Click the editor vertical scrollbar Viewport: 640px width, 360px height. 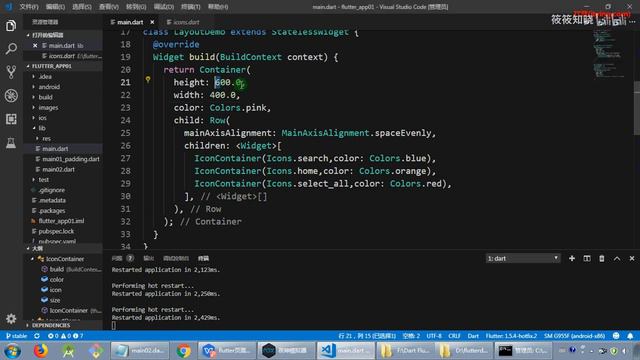(x=637, y=108)
